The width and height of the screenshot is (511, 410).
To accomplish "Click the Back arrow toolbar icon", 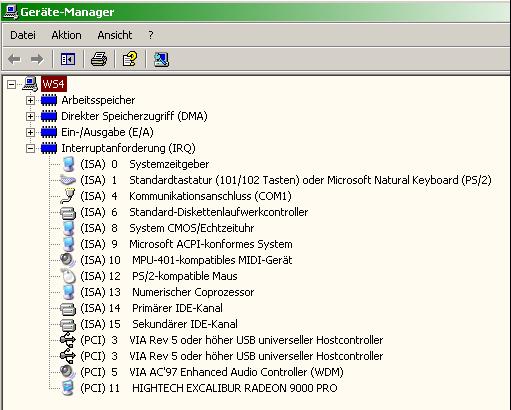I will pyautogui.click(x=14, y=60).
